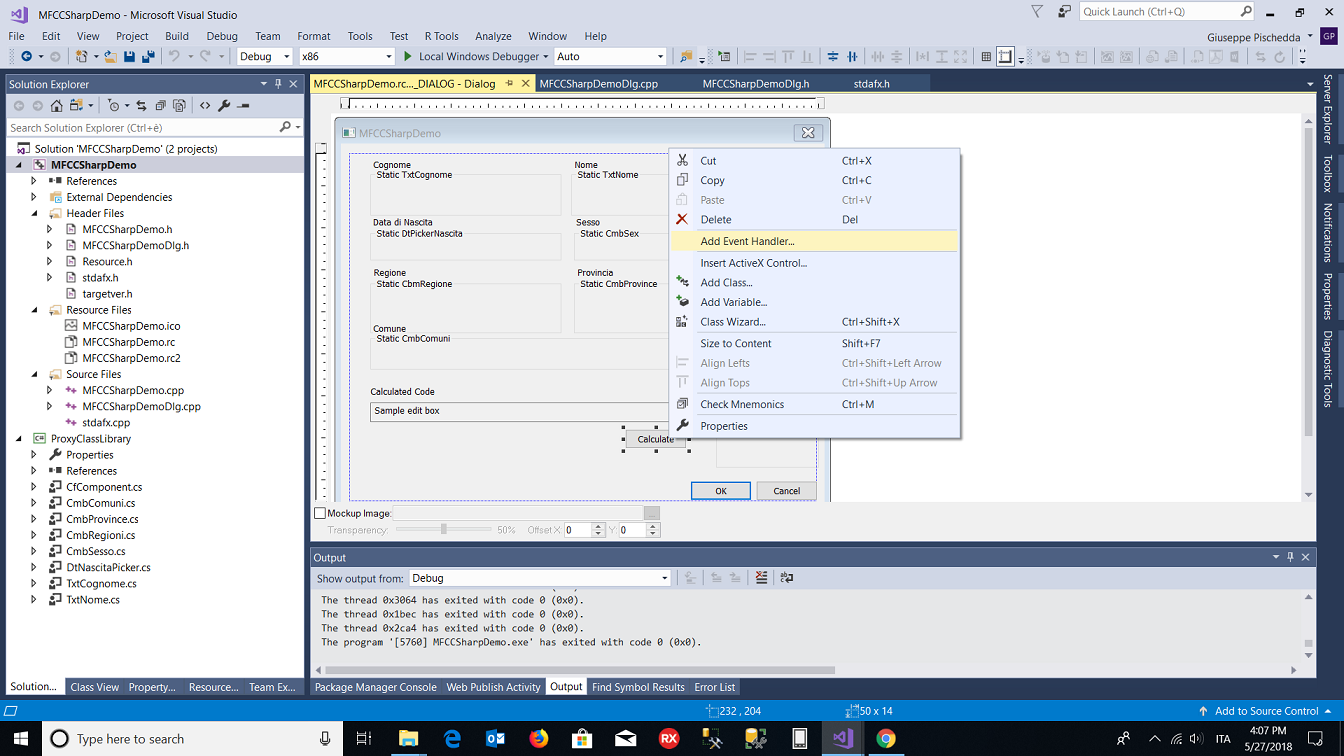Click the Save file toolbar icon
This screenshot has height=756, width=1344.
pos(130,57)
